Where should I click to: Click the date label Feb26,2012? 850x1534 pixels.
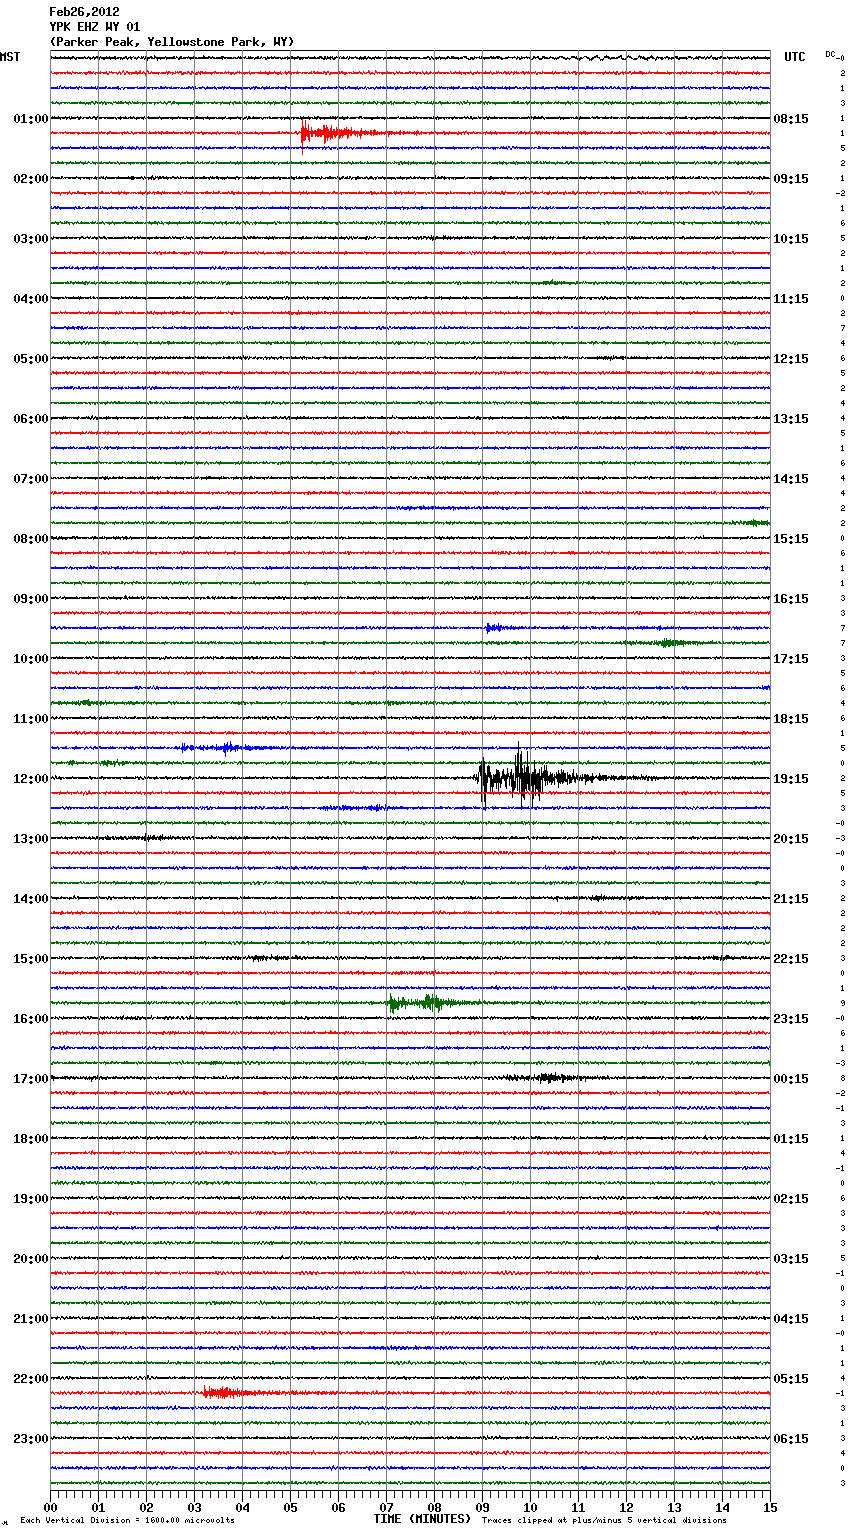(x=84, y=12)
